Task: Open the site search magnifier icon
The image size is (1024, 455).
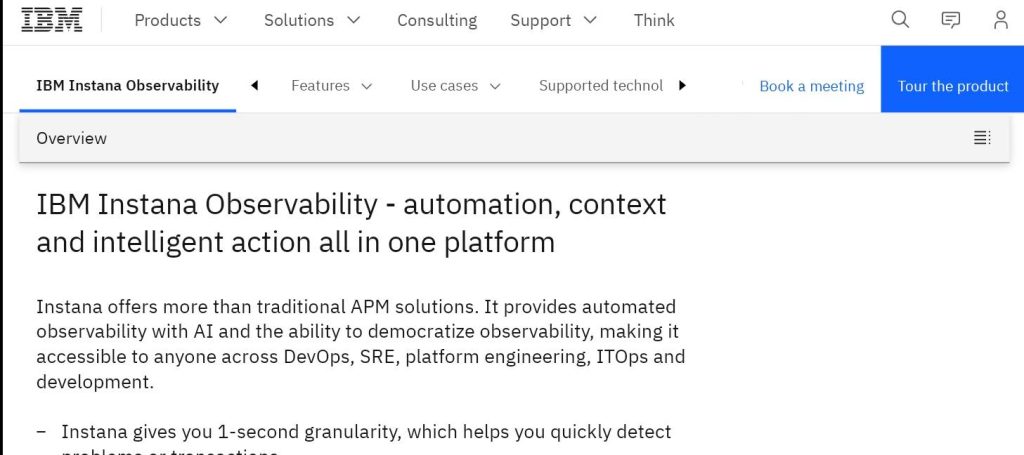Action: tap(900, 20)
